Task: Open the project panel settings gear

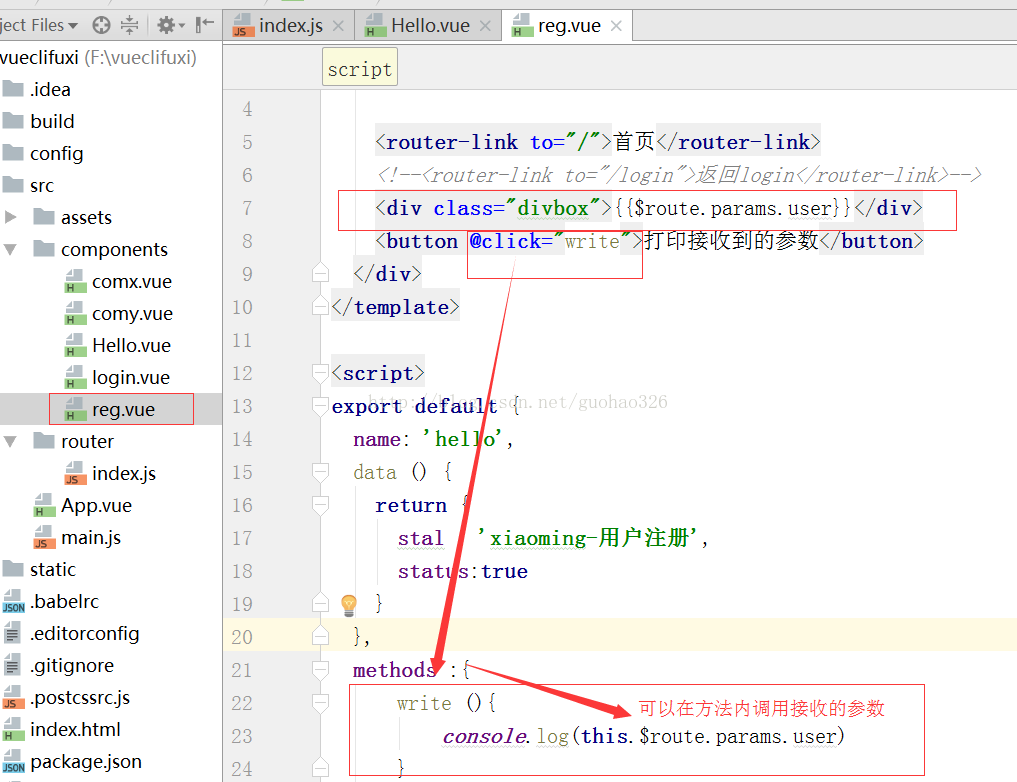Action: 171,25
